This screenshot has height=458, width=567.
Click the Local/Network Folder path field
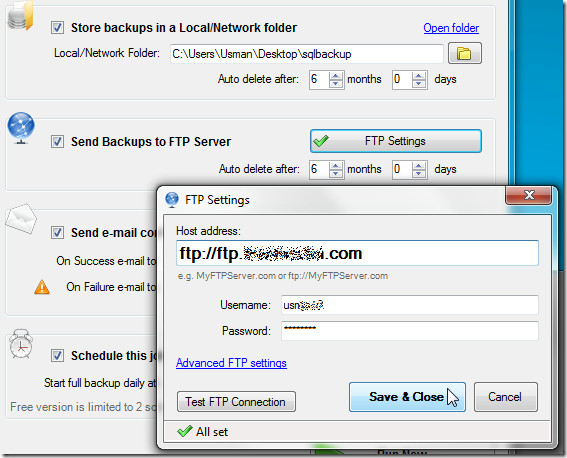(307, 54)
